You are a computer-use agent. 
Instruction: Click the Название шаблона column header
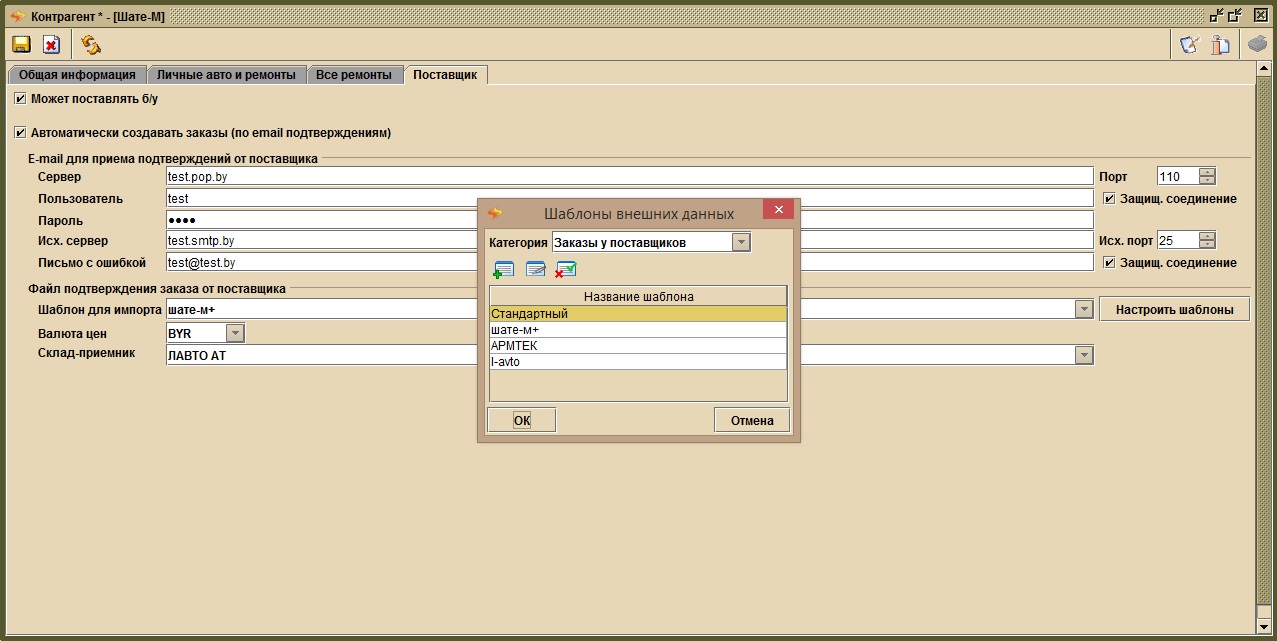(x=638, y=296)
